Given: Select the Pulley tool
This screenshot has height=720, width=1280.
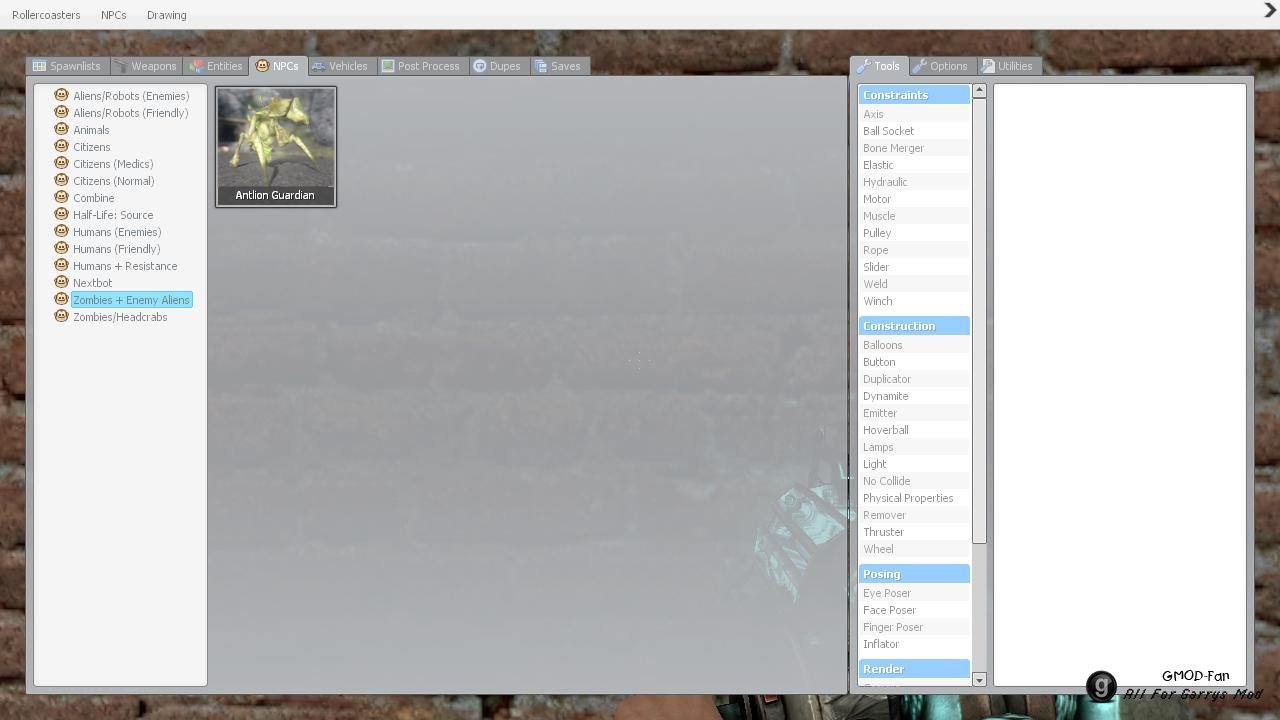Looking at the screenshot, I should pyautogui.click(x=914, y=233).
